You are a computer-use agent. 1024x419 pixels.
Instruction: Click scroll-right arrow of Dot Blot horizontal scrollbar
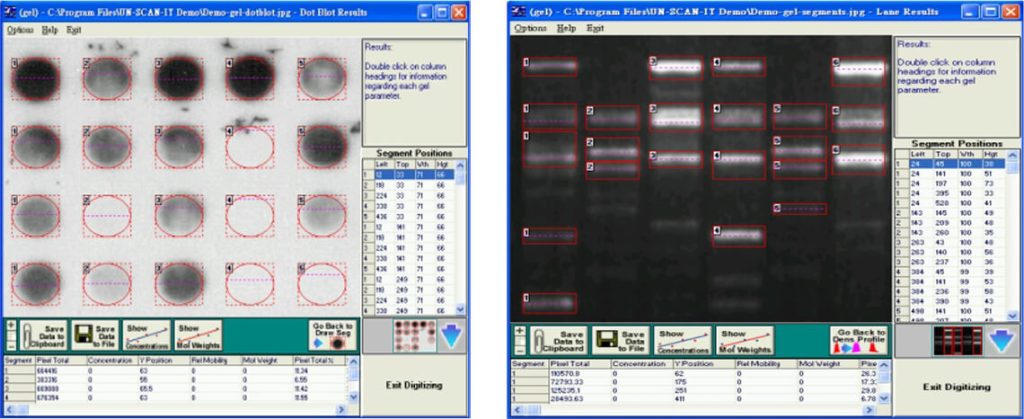pyautogui.click(x=340, y=409)
